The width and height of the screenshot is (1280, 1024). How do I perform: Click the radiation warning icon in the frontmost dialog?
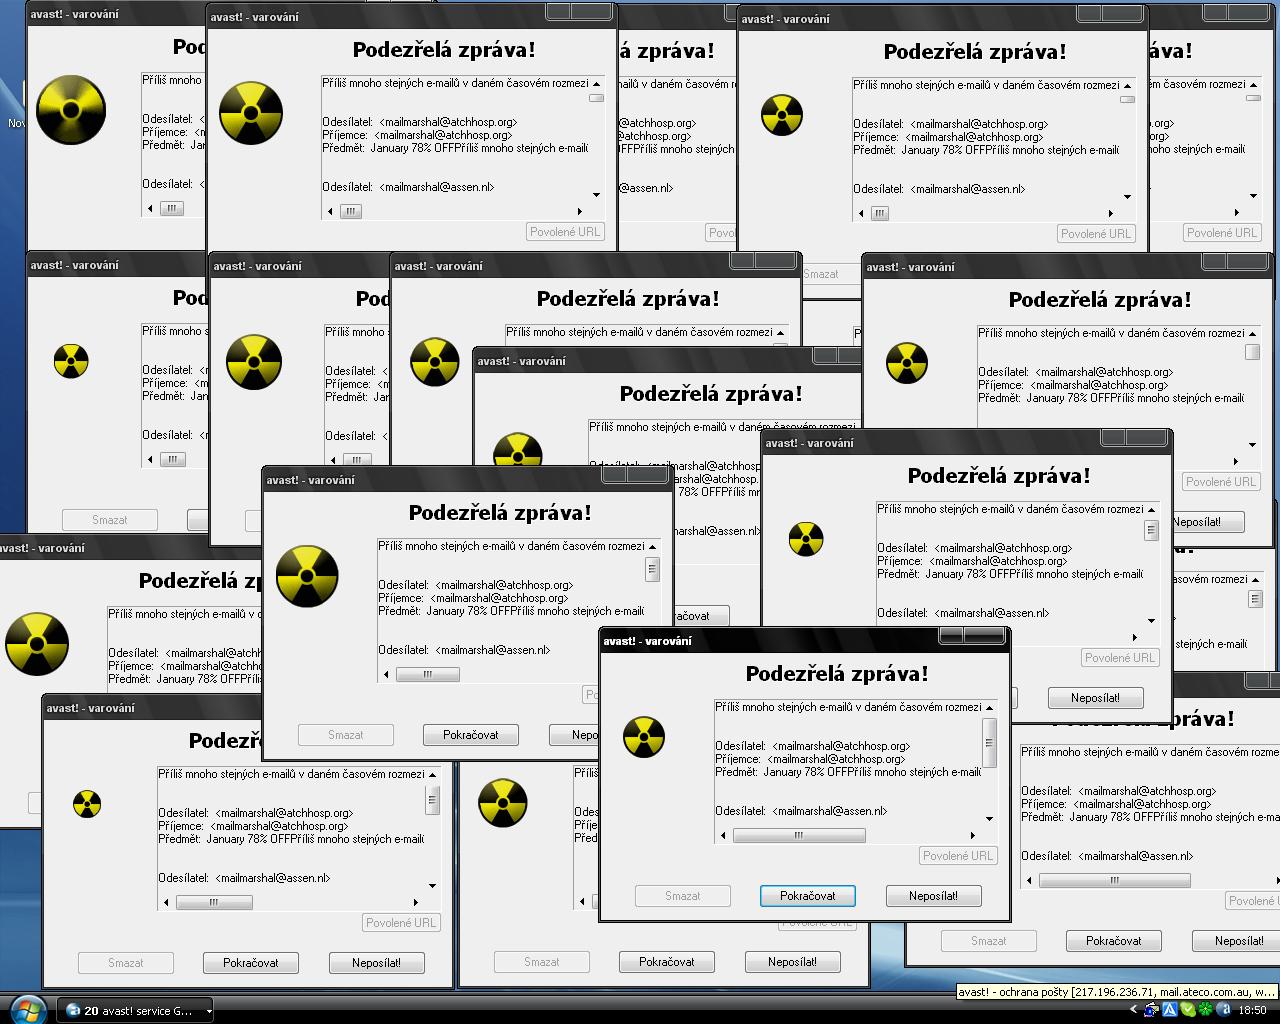(x=644, y=737)
